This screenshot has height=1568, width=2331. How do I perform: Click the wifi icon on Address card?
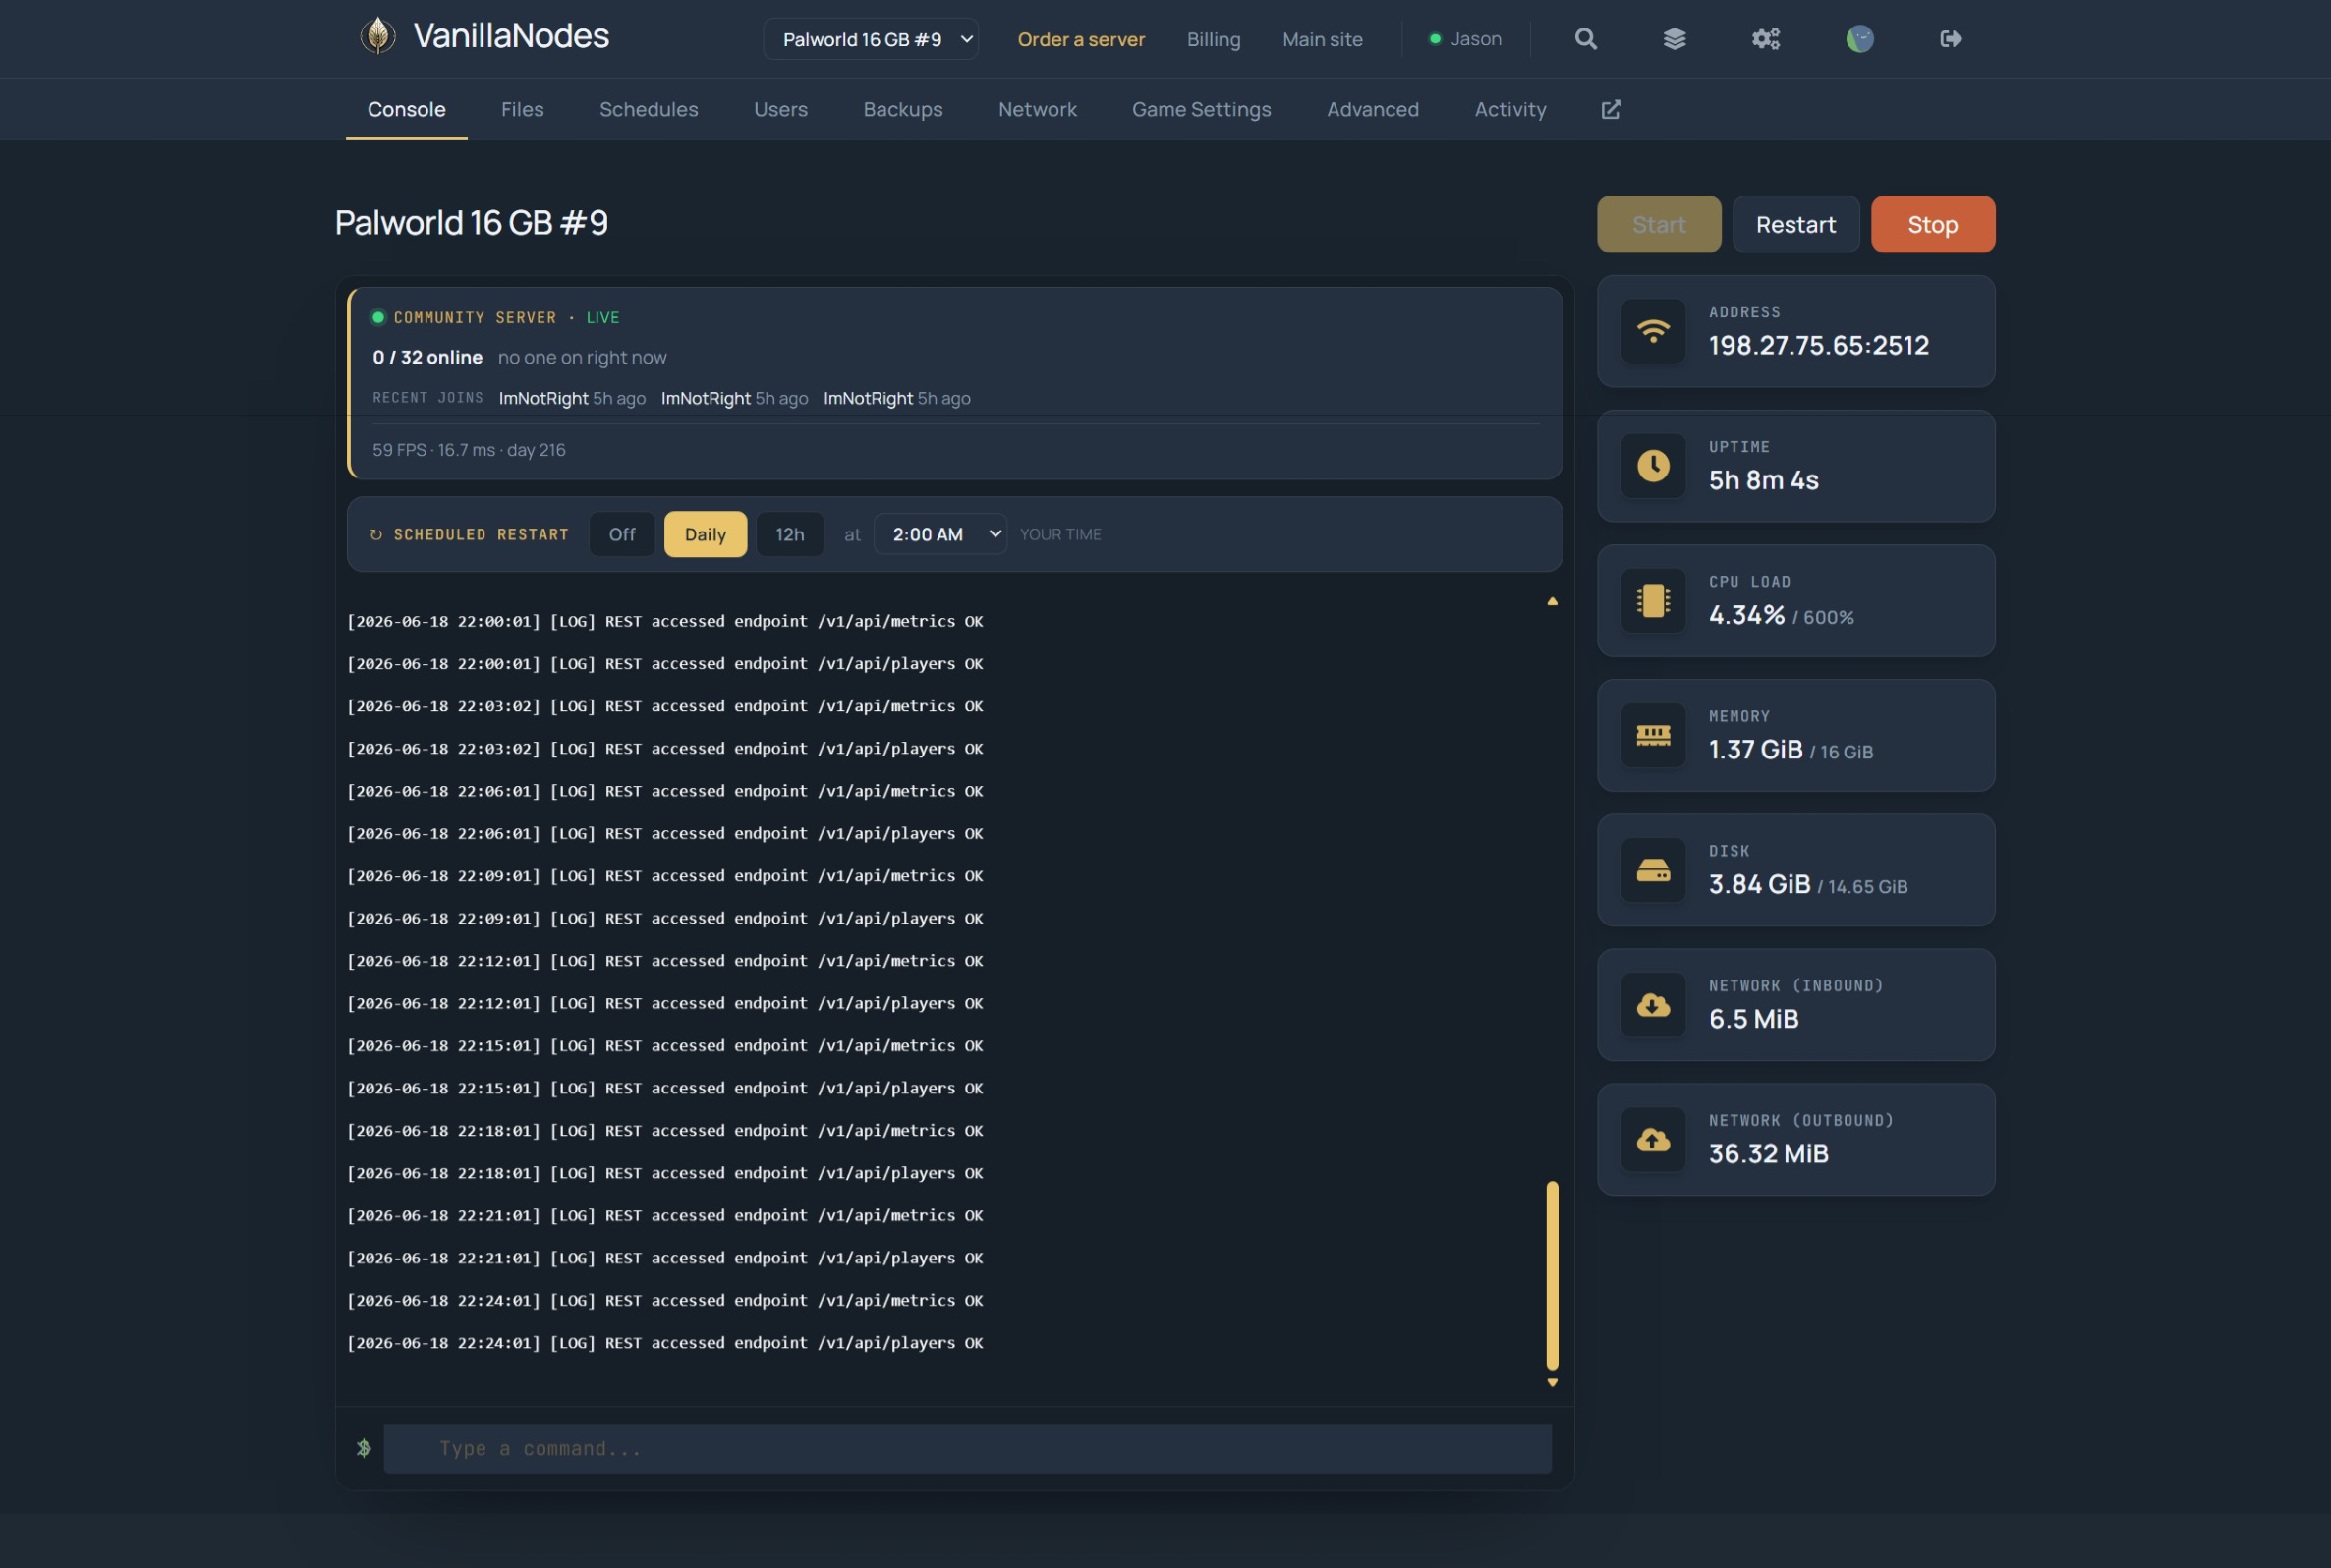click(1652, 331)
